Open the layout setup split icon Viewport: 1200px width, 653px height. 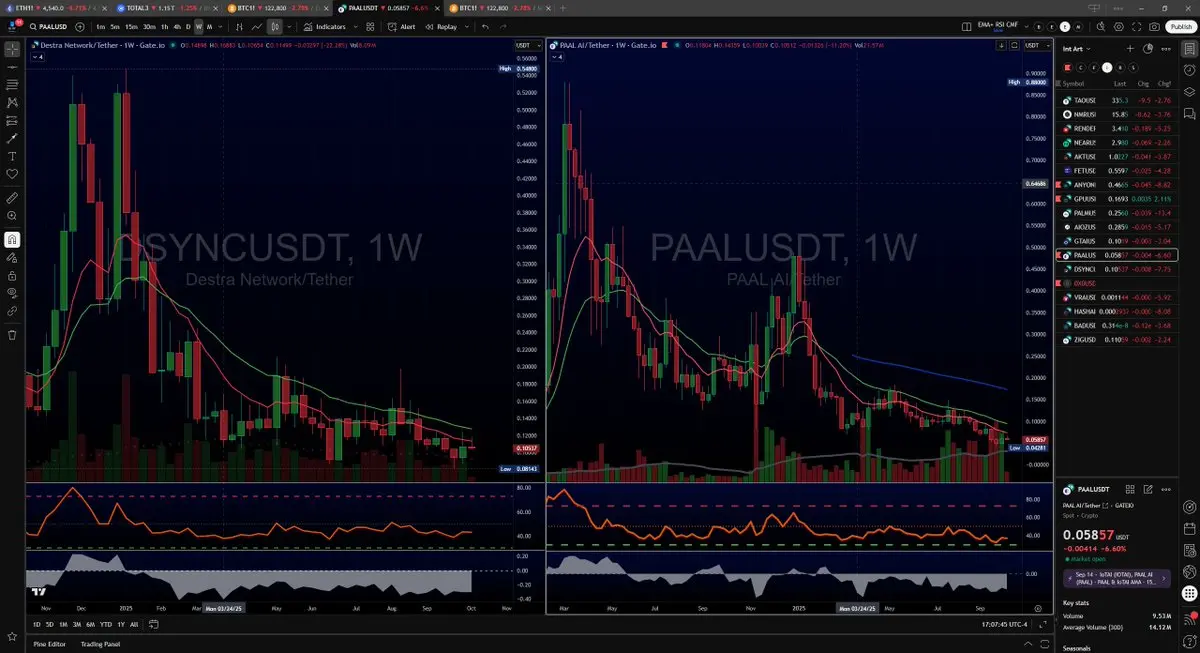[x=966, y=26]
